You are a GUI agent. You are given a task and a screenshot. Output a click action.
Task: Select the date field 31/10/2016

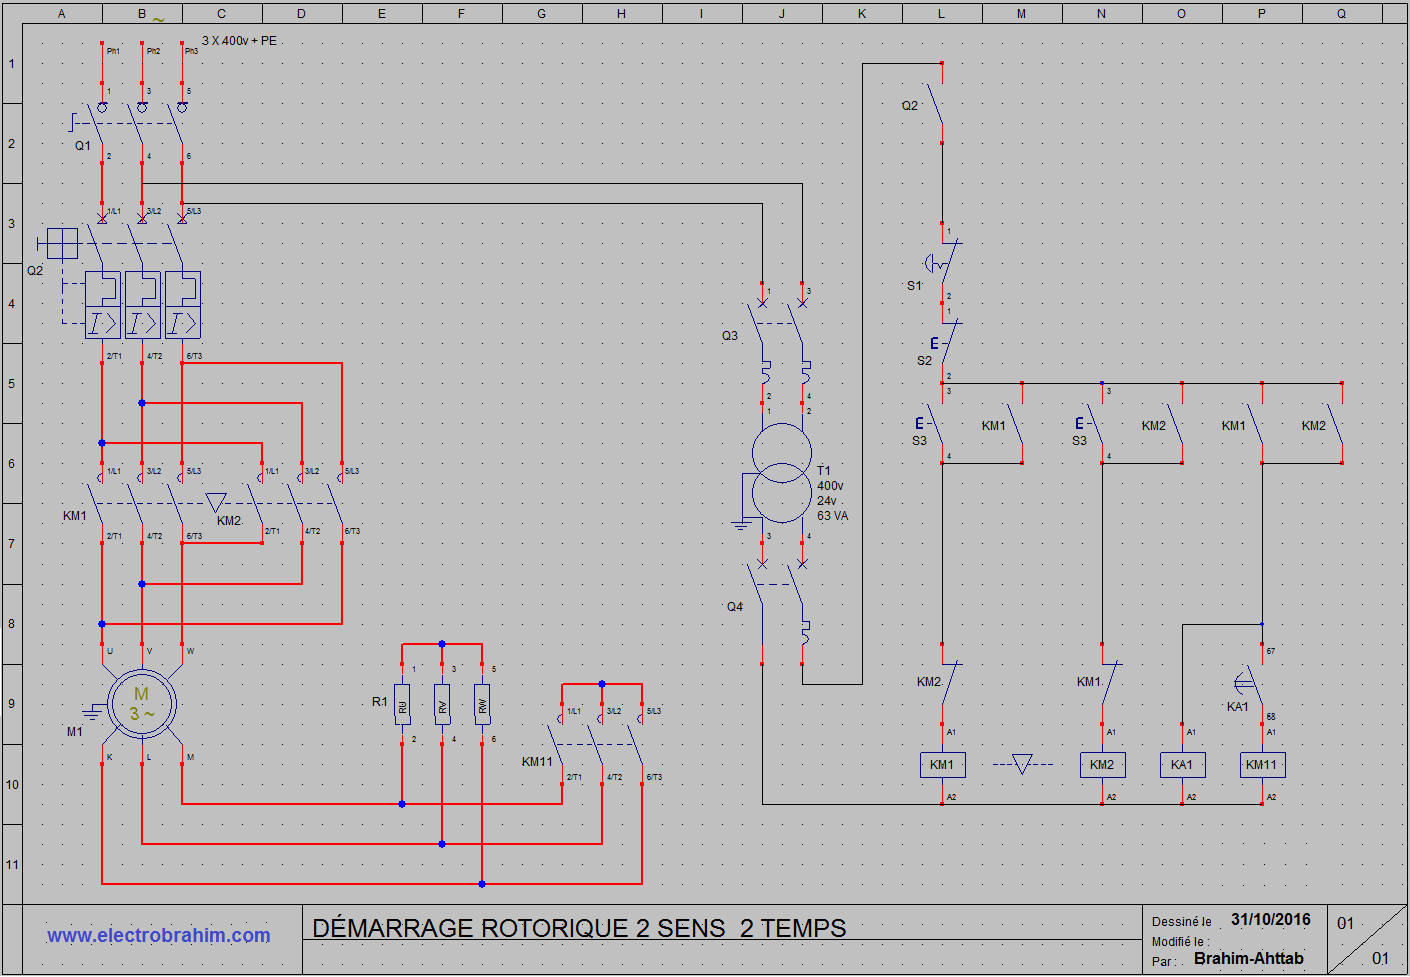click(x=1270, y=919)
